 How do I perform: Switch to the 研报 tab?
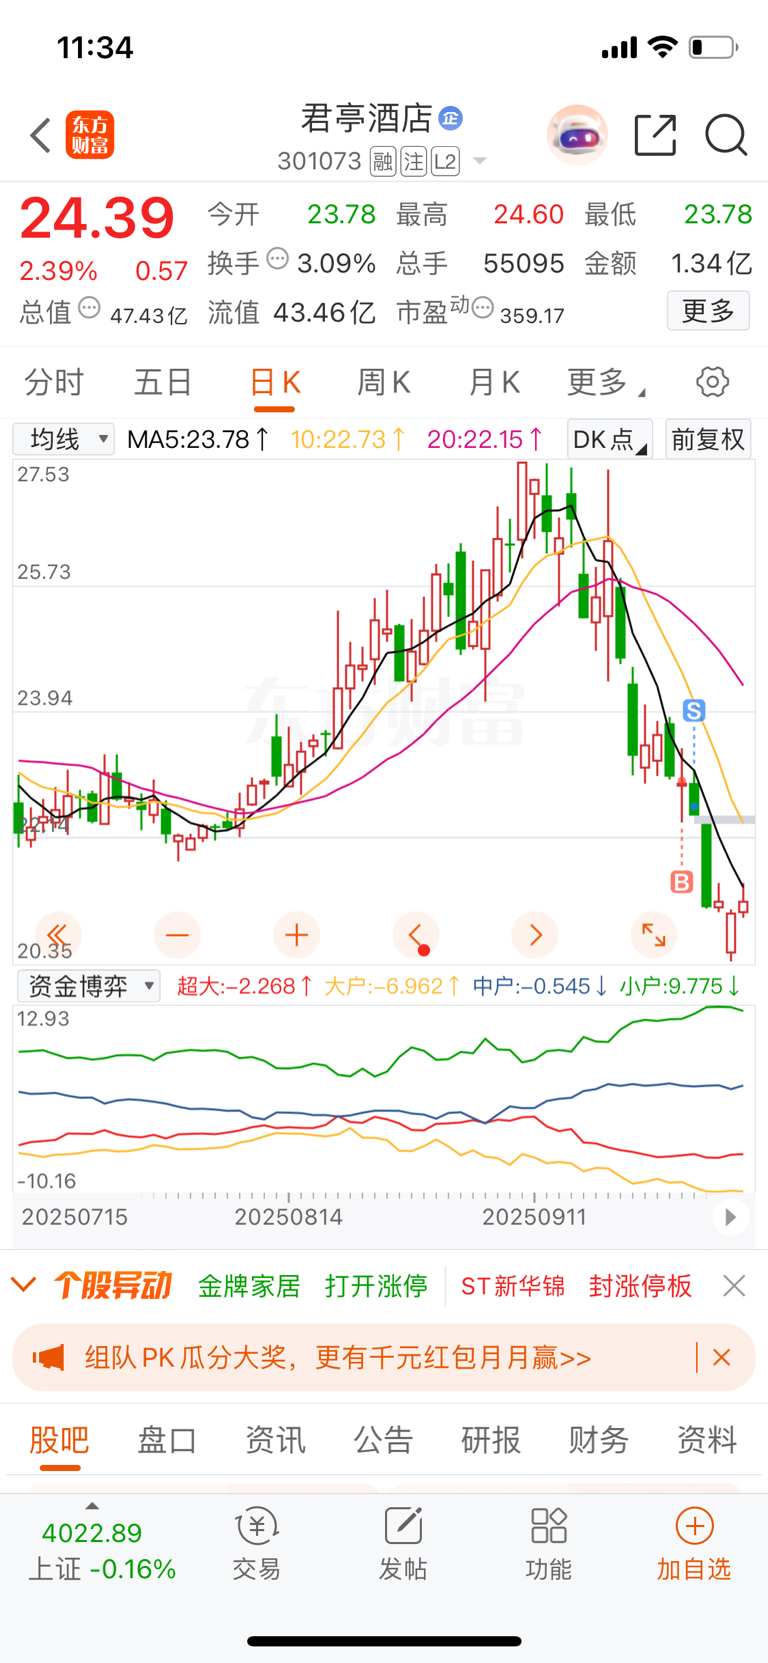click(x=491, y=1440)
